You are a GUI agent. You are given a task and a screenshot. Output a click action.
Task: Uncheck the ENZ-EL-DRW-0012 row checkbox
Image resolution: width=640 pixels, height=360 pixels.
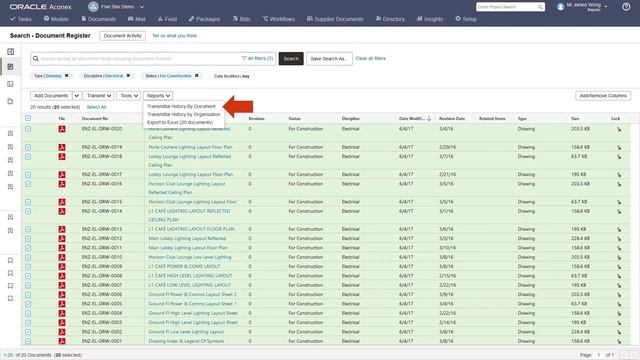28,239
